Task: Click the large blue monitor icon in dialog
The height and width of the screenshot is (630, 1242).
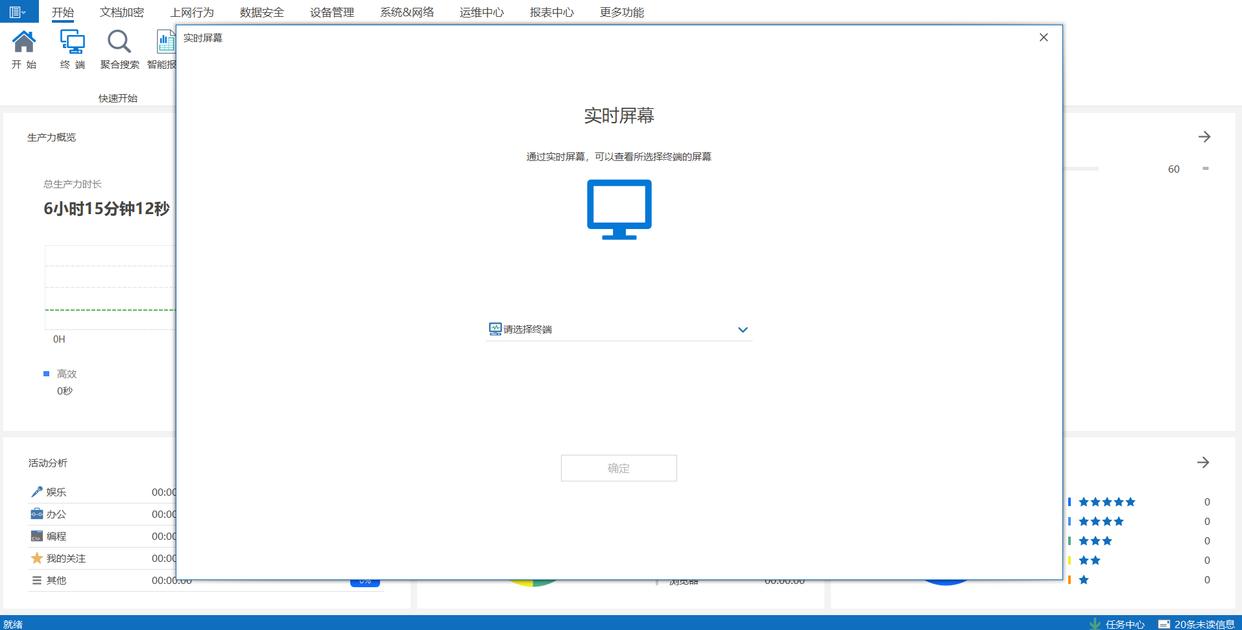Action: 619,209
